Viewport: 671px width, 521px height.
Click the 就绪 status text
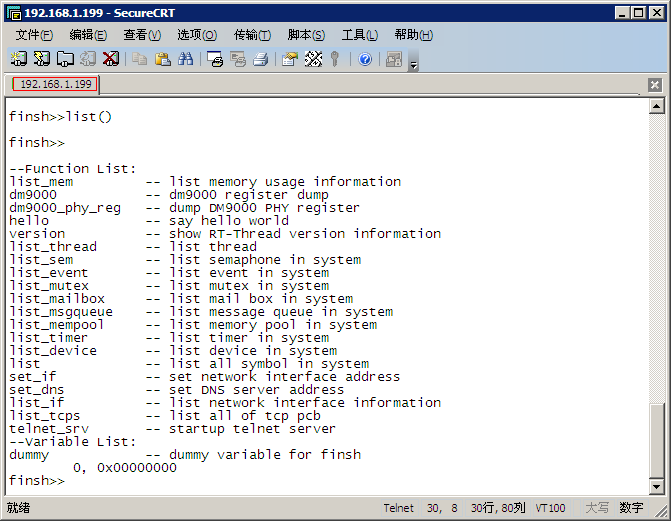(x=18, y=508)
